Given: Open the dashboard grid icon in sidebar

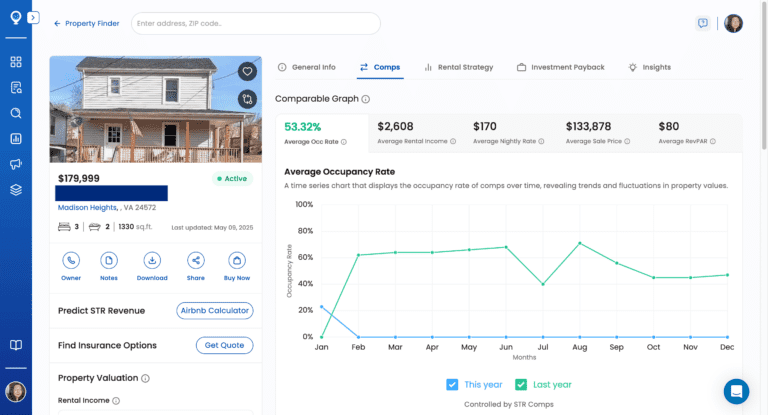Looking at the screenshot, I should pyautogui.click(x=16, y=62).
